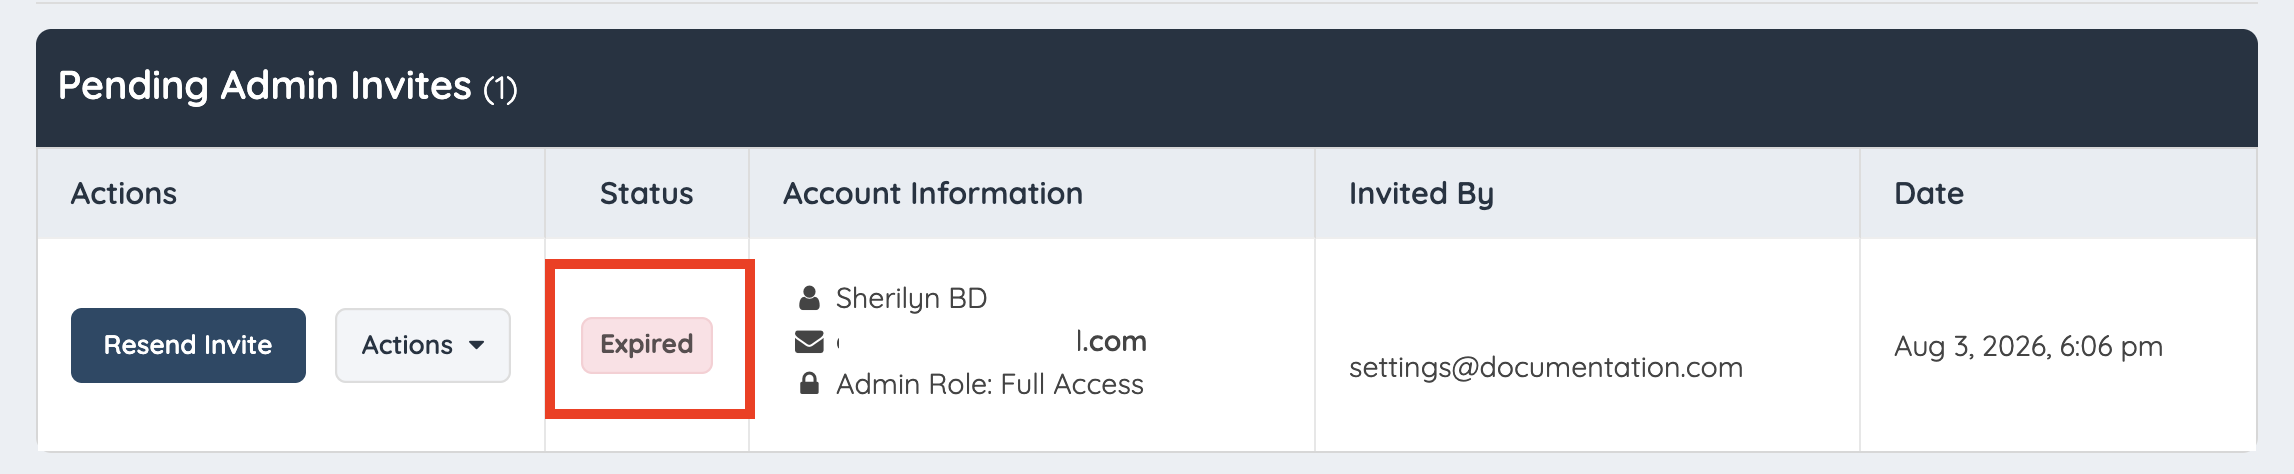Screen dimensions: 2294x474
Task: Click the Status column header
Action: [646, 193]
